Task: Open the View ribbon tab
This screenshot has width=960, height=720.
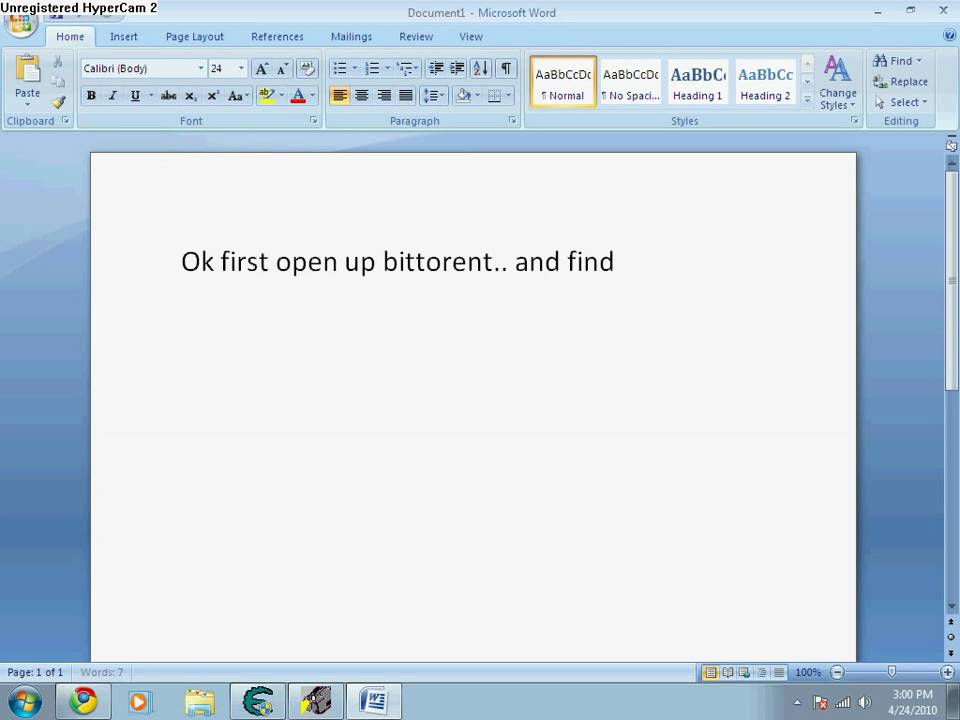Action: [x=471, y=37]
